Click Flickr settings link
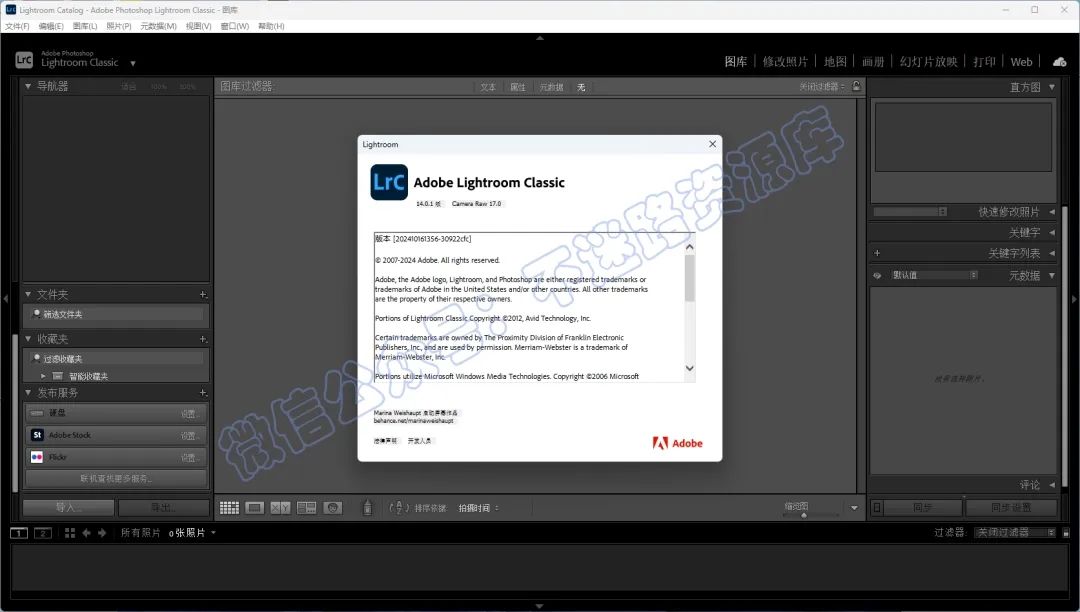 (189, 458)
